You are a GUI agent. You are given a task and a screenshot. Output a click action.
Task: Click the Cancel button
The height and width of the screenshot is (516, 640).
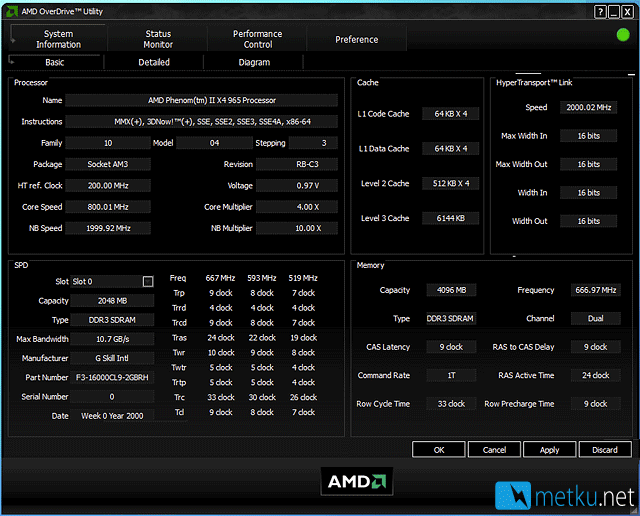click(494, 449)
